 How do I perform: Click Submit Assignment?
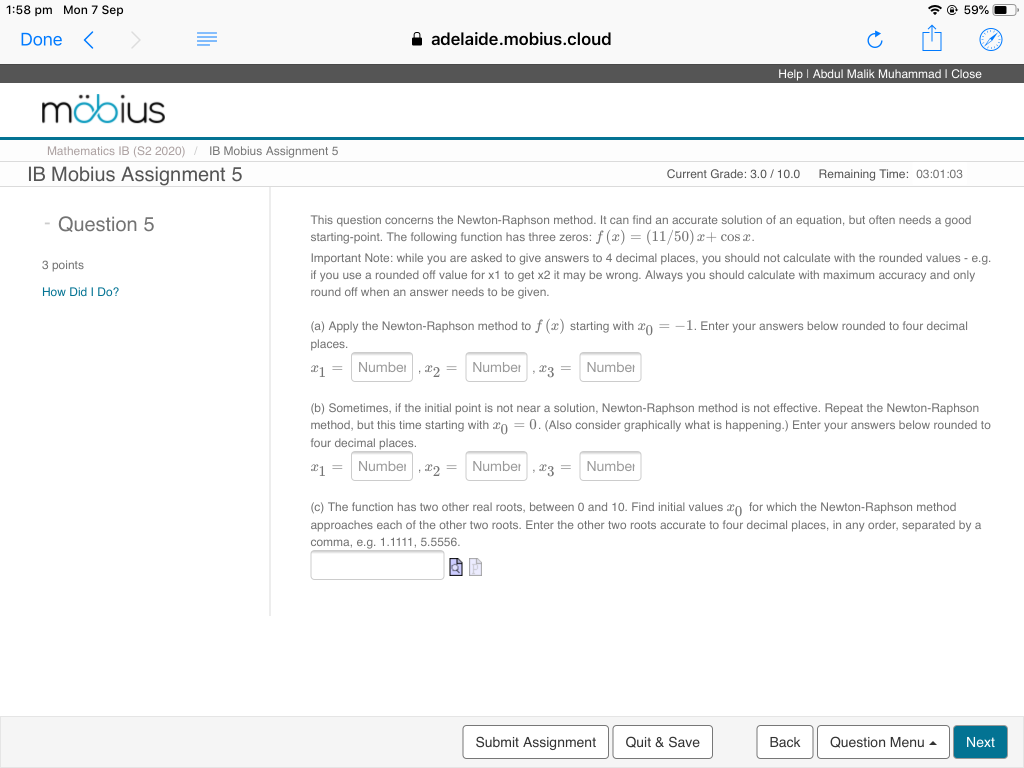click(535, 742)
